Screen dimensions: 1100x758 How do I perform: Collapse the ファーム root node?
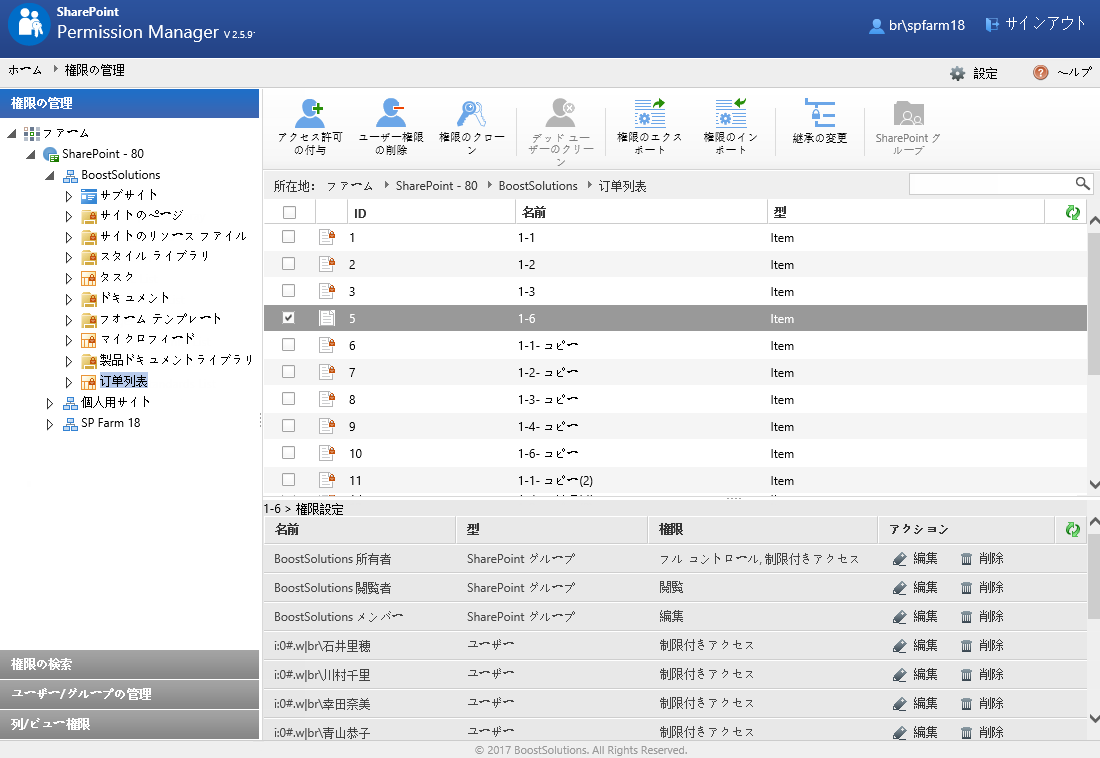point(12,133)
